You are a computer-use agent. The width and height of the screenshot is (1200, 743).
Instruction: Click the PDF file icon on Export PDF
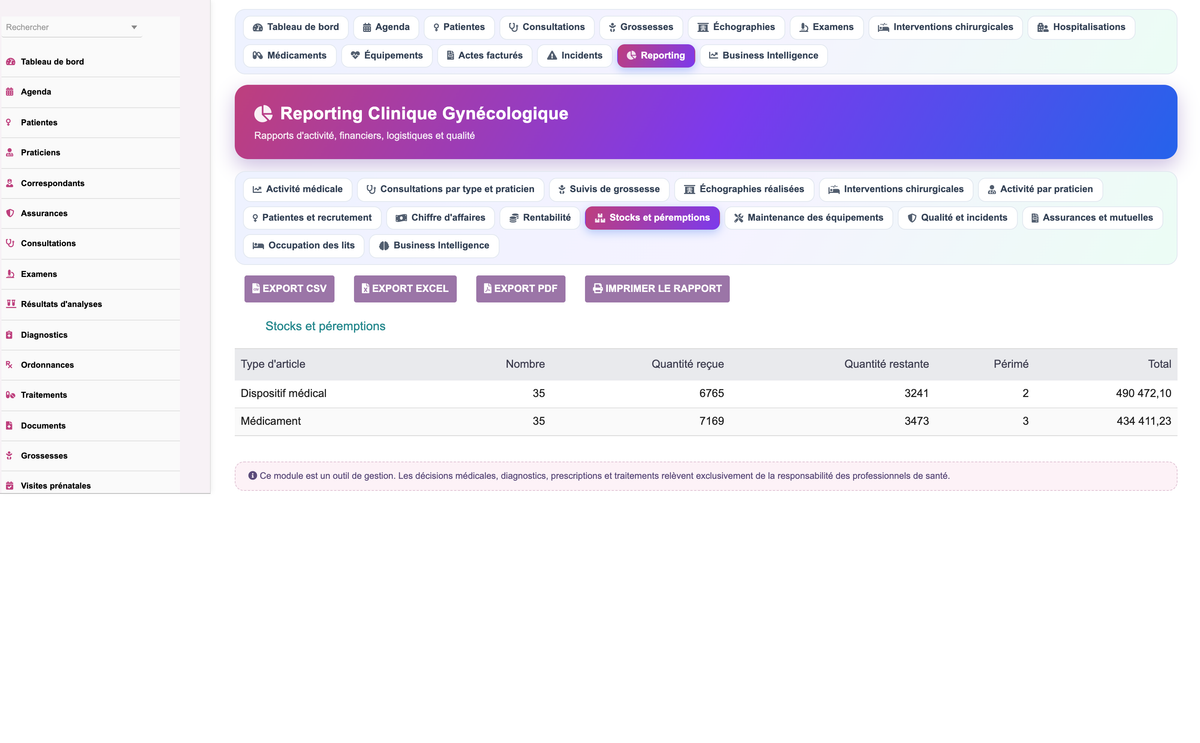(487, 289)
